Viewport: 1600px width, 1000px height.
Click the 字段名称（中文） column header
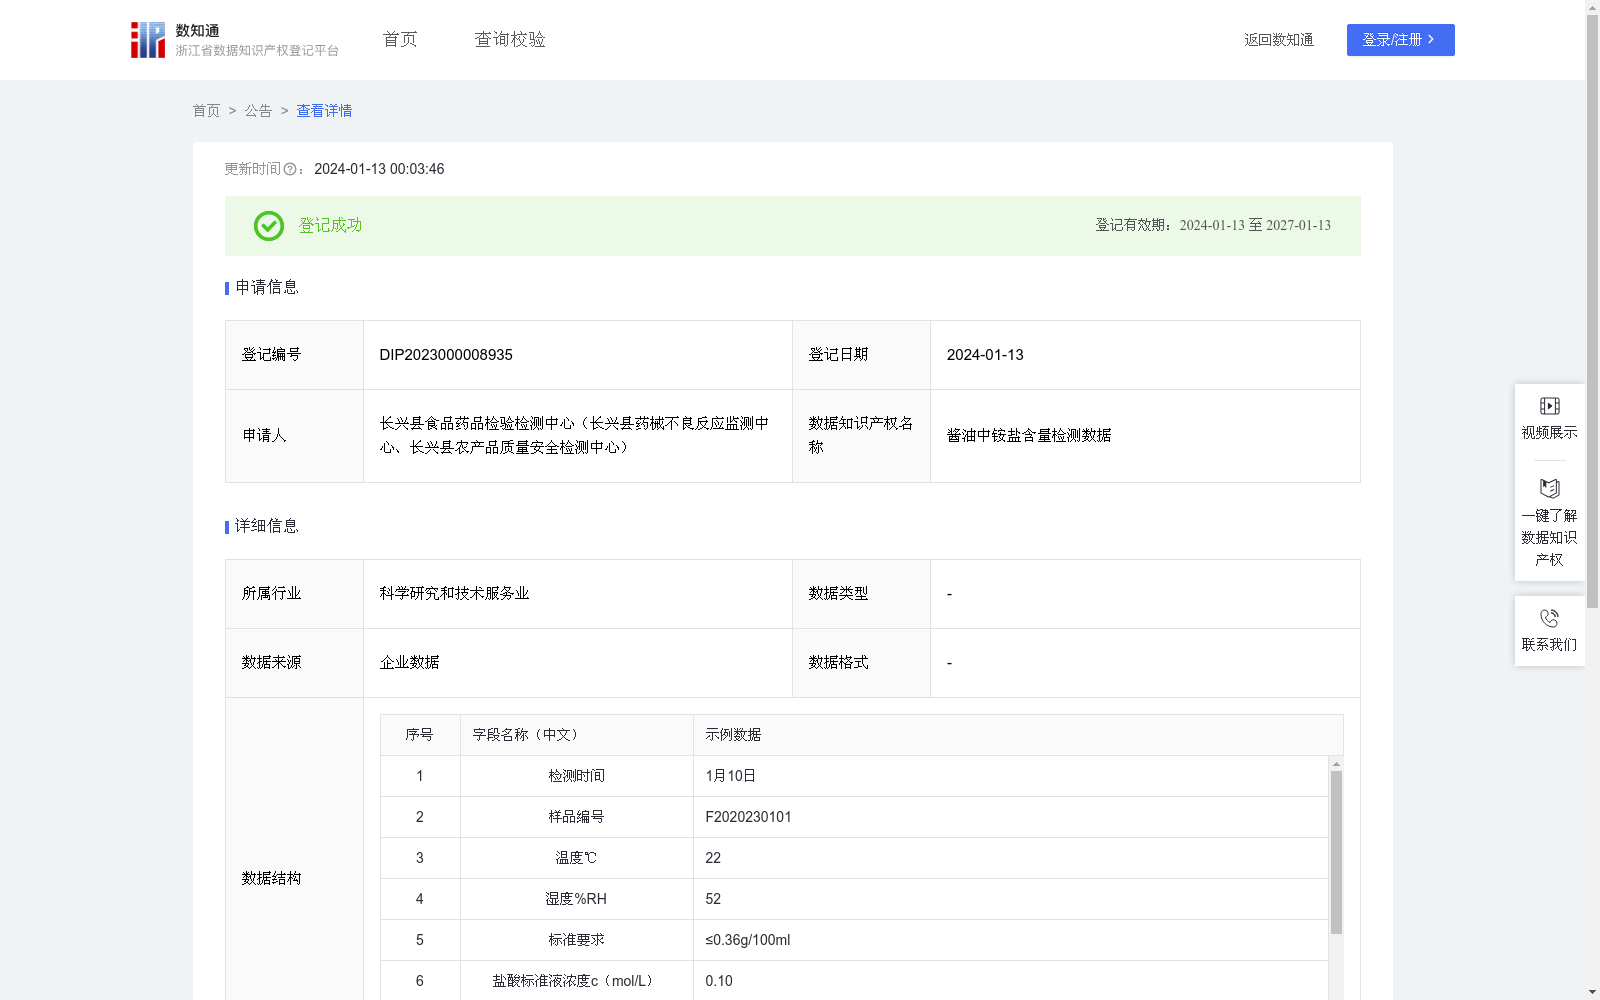576,735
